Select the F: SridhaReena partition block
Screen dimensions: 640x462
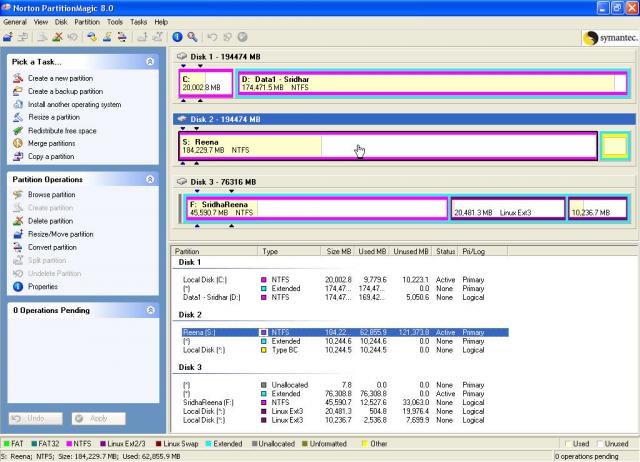(317, 208)
